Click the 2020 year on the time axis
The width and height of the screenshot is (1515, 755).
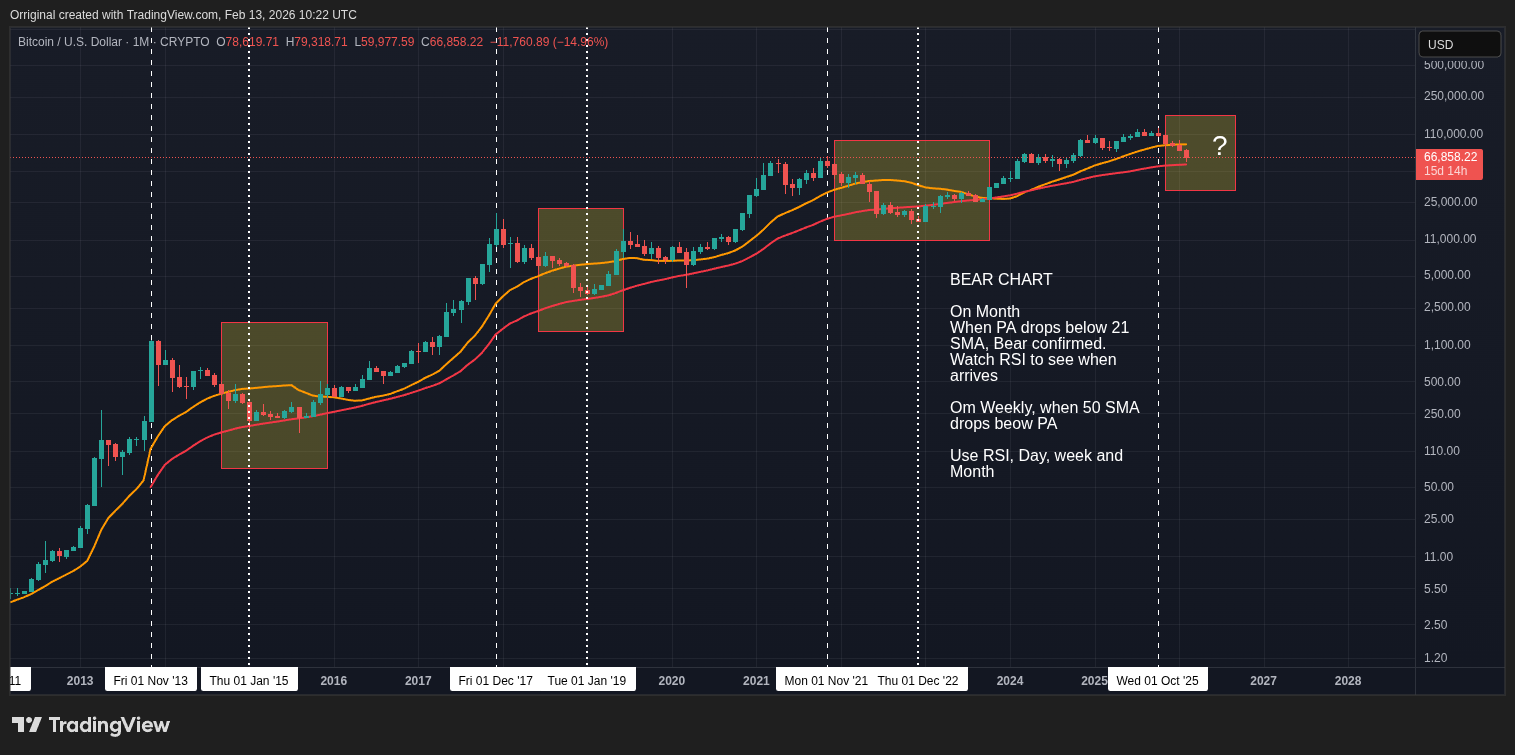point(672,681)
